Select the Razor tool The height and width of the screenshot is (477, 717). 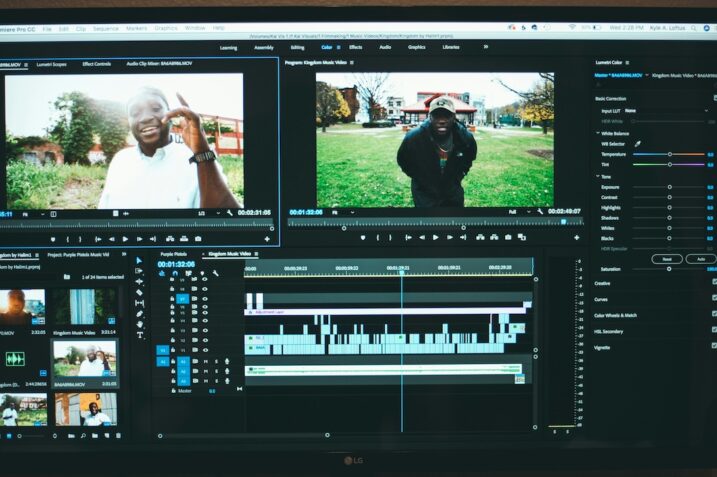tap(139, 292)
